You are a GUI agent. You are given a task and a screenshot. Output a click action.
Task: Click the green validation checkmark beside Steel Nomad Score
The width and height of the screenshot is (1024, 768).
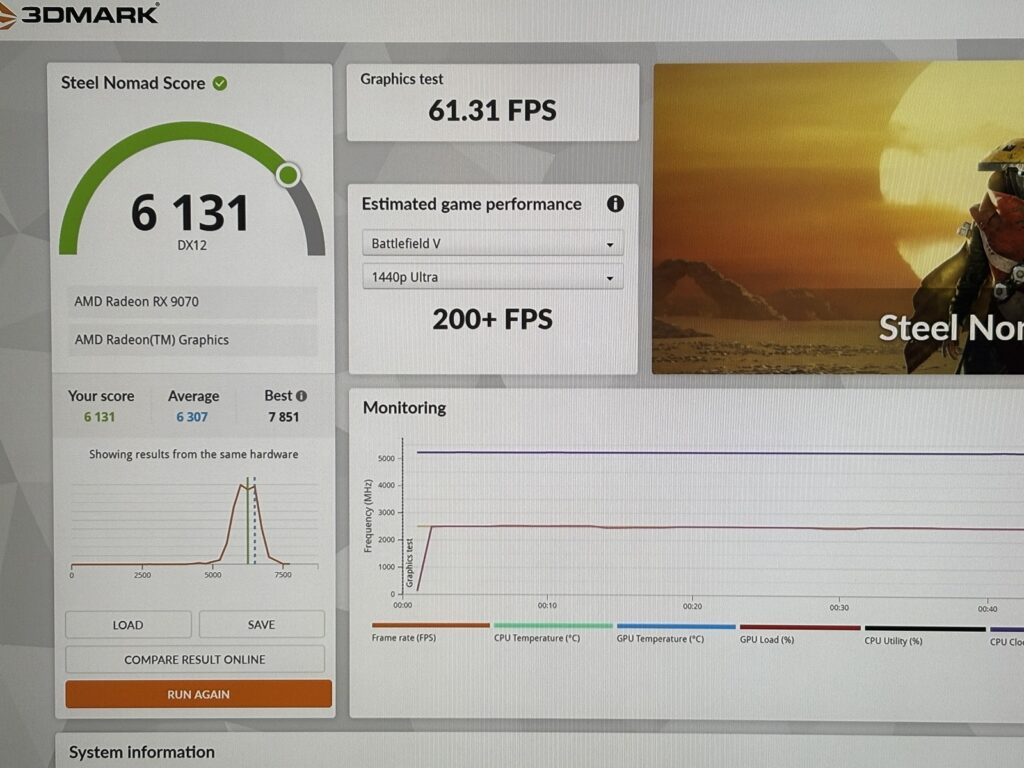click(220, 83)
